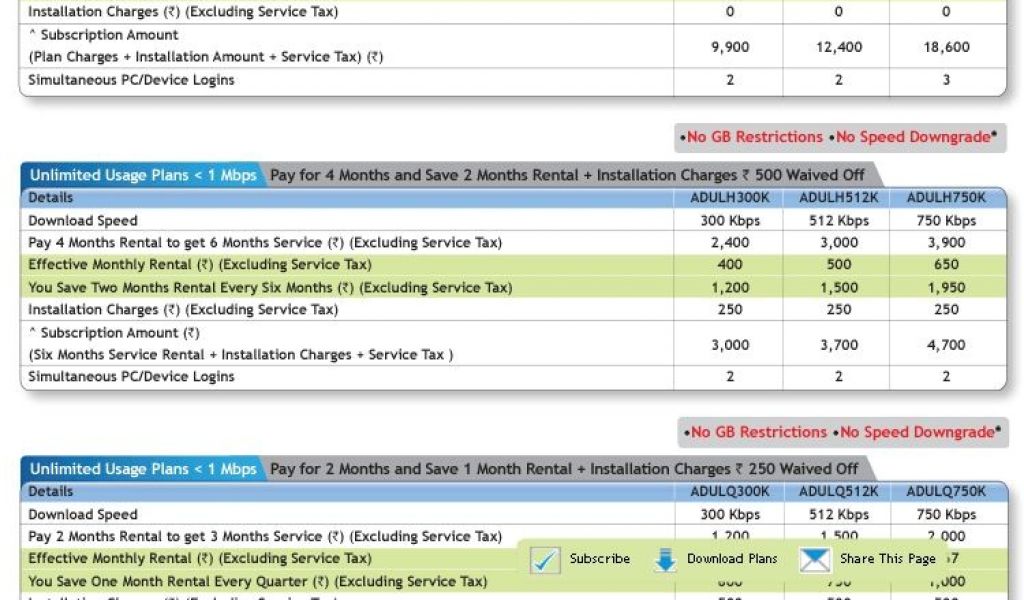Choose the ADULQ512K plan column header

pos(838,492)
